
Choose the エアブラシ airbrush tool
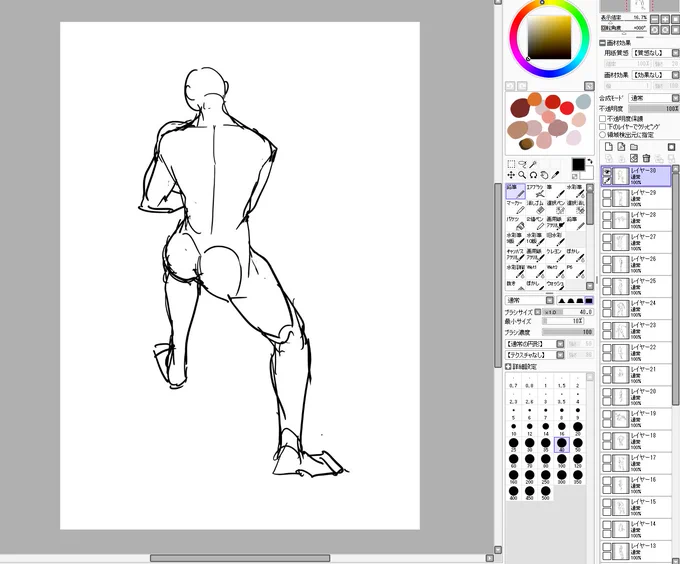[x=536, y=191]
